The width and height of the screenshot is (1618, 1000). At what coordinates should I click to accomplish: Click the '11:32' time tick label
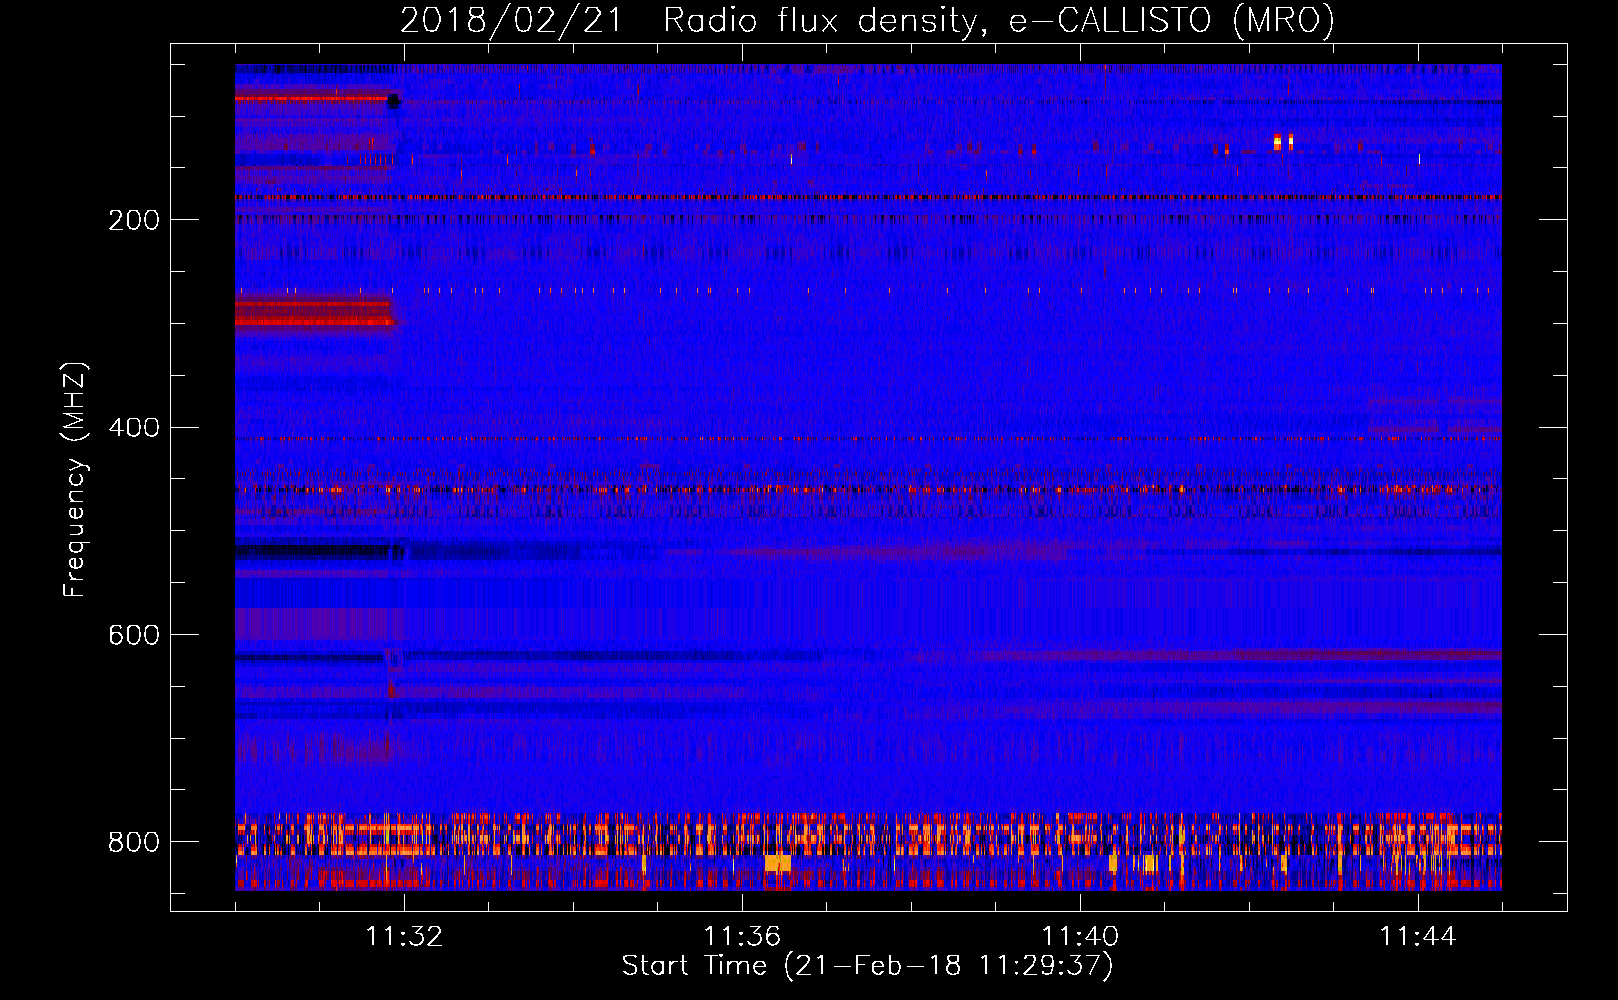click(x=404, y=937)
